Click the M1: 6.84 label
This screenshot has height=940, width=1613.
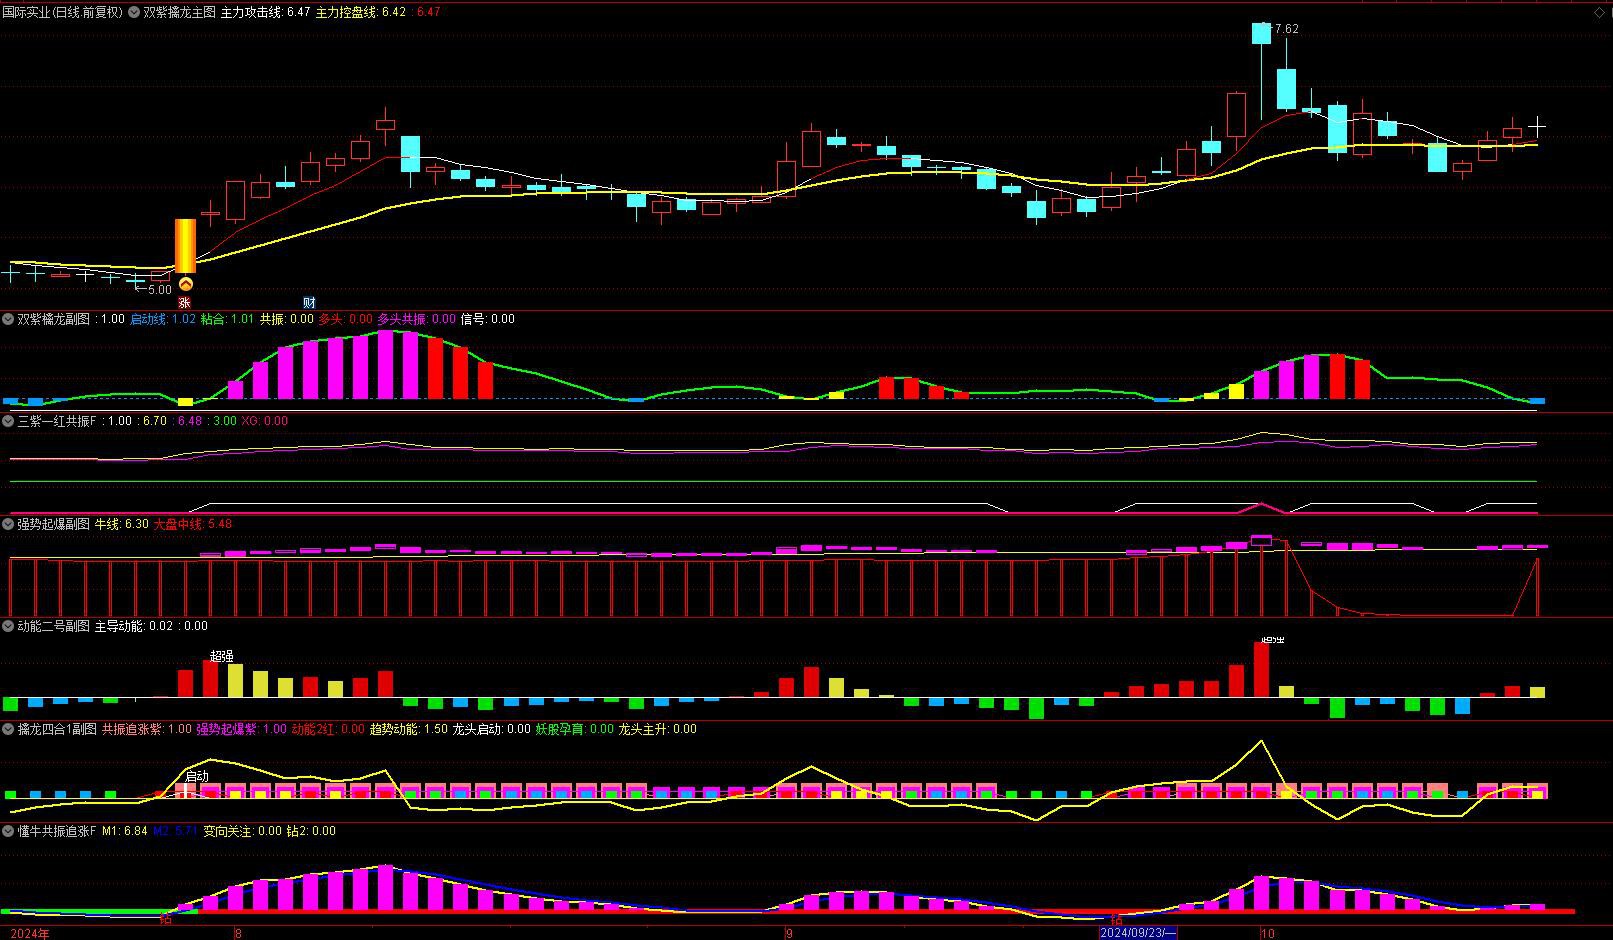[x=124, y=831]
